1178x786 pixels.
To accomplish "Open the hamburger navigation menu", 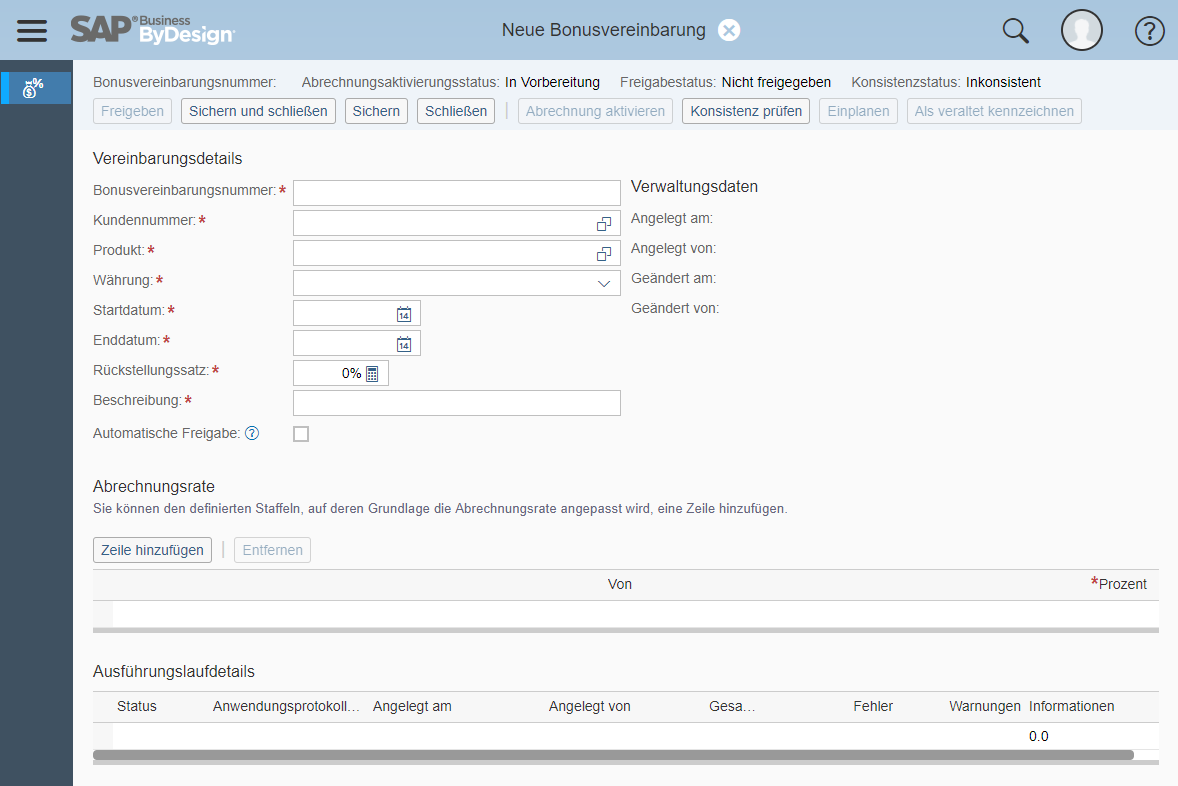I will pyautogui.click(x=32, y=31).
